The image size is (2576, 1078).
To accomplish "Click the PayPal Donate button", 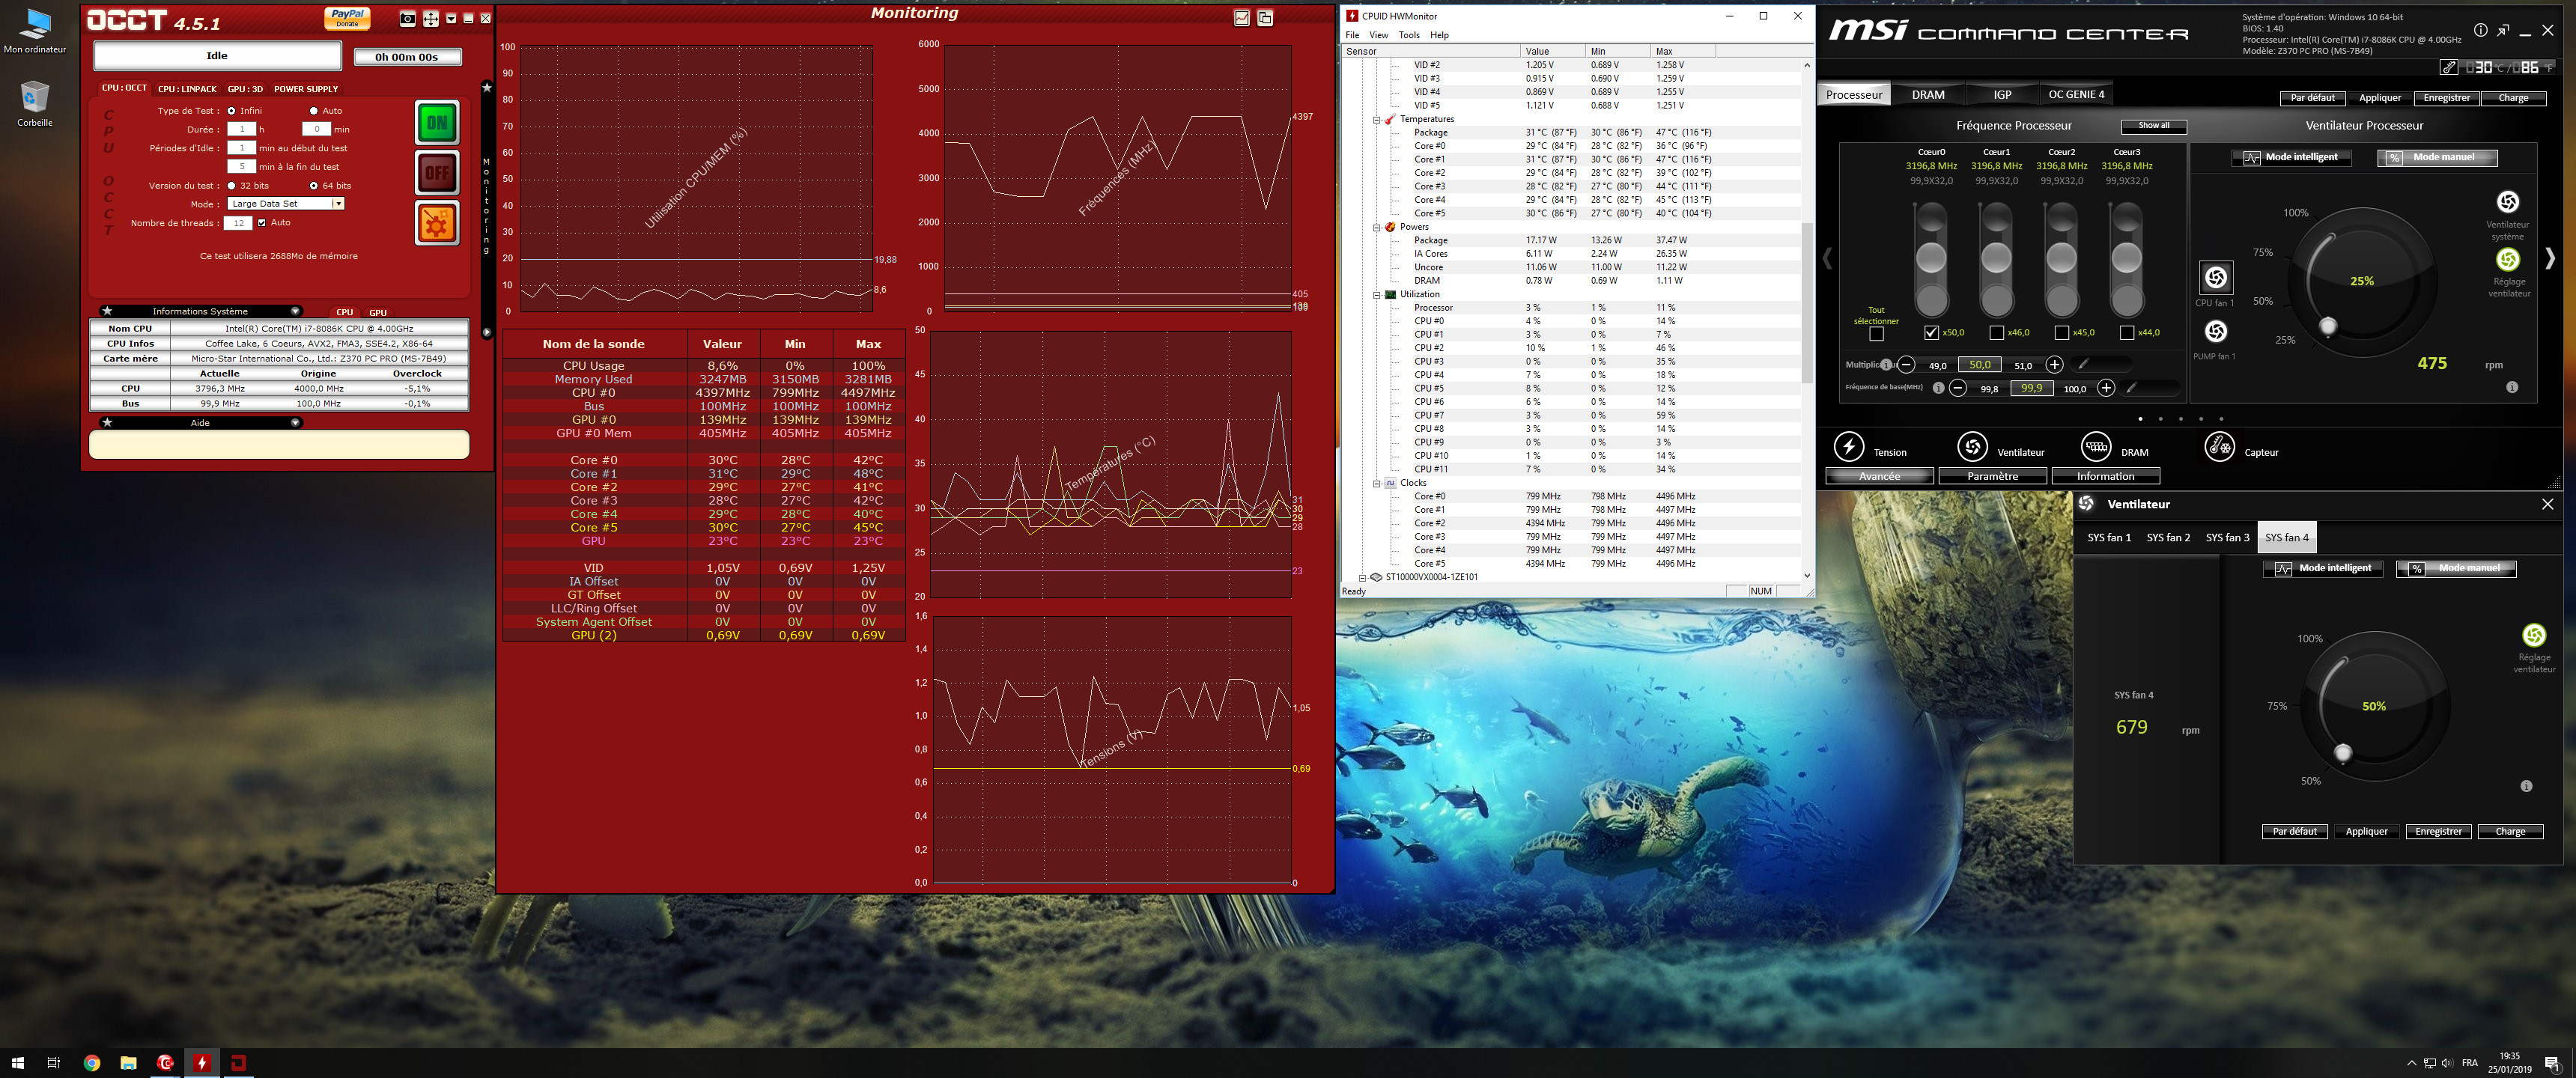I will tap(347, 19).
